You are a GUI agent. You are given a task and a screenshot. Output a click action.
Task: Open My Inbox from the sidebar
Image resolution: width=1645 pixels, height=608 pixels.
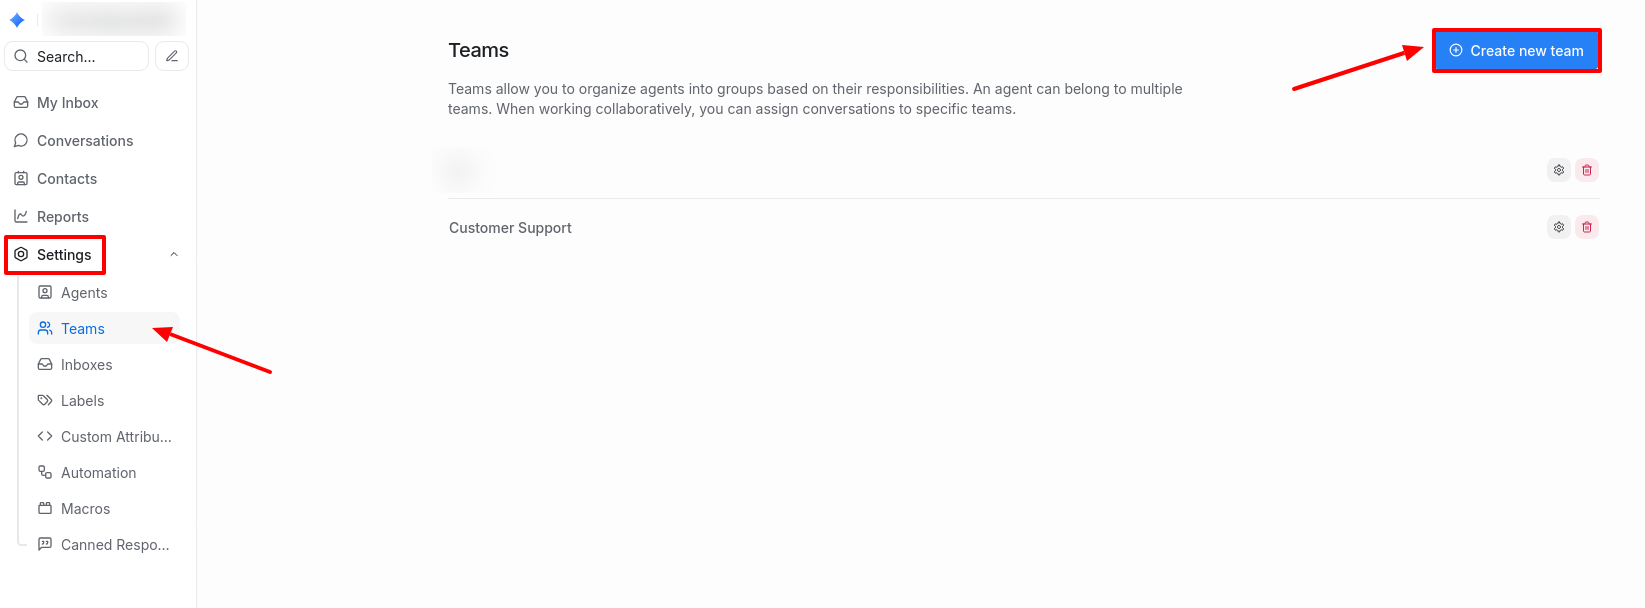point(67,103)
